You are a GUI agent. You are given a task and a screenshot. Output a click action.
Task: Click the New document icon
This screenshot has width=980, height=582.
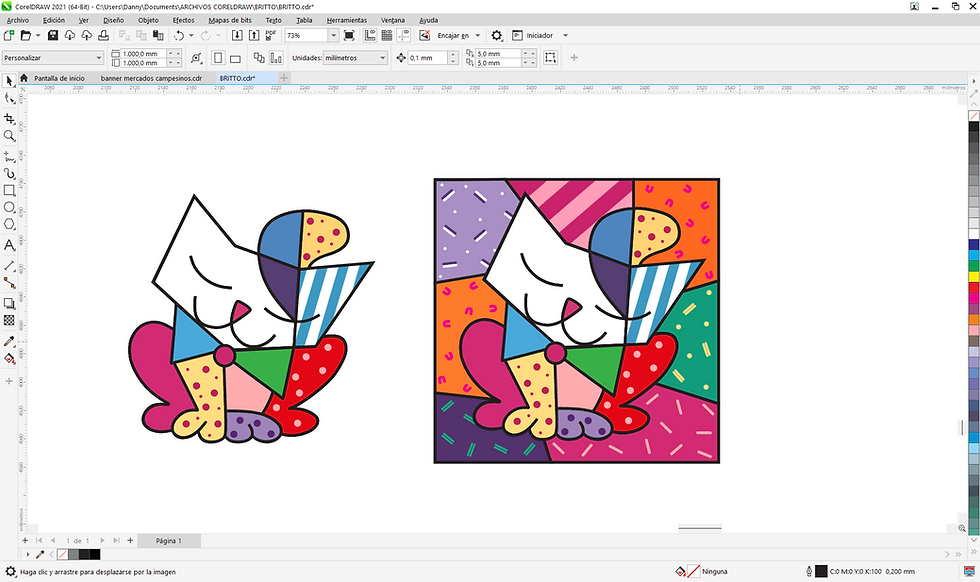[9, 36]
